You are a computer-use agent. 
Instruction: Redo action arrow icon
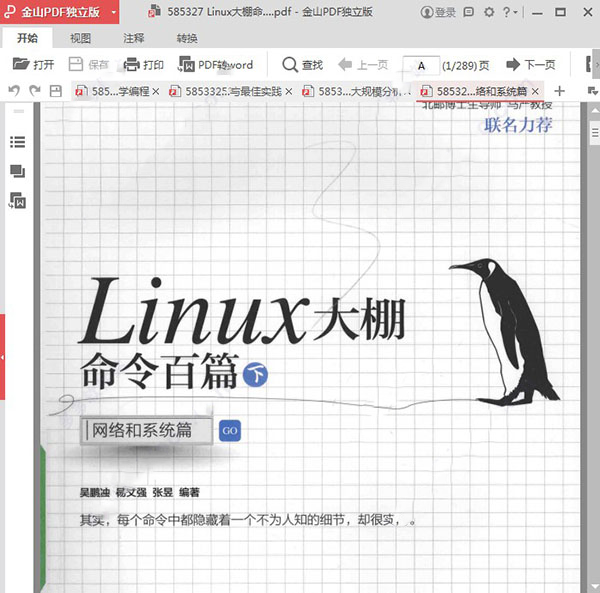tap(35, 91)
